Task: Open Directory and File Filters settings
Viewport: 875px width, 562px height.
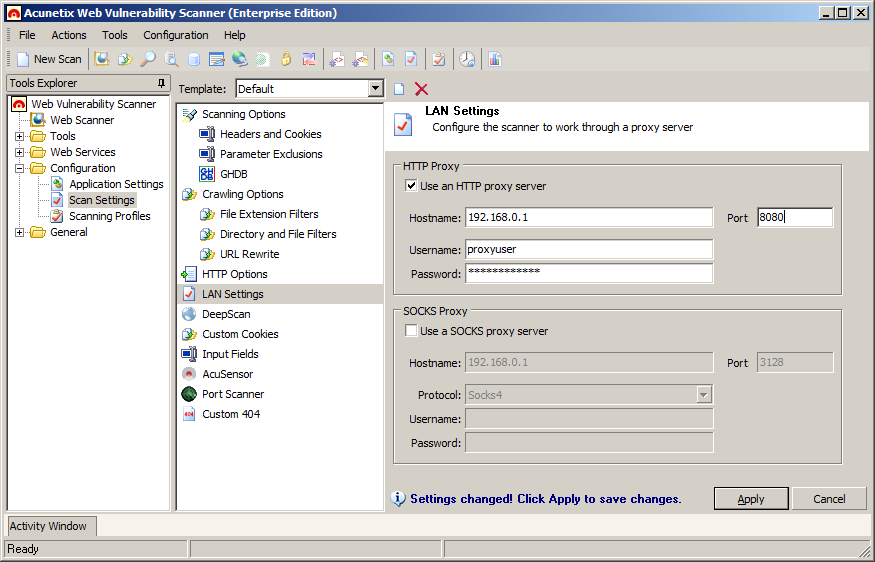Action: pos(278,234)
